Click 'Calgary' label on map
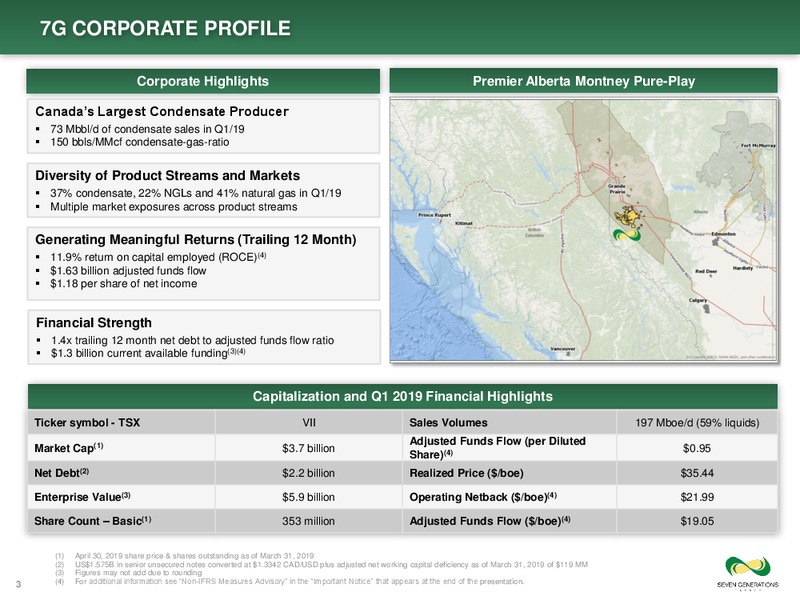 698,301
